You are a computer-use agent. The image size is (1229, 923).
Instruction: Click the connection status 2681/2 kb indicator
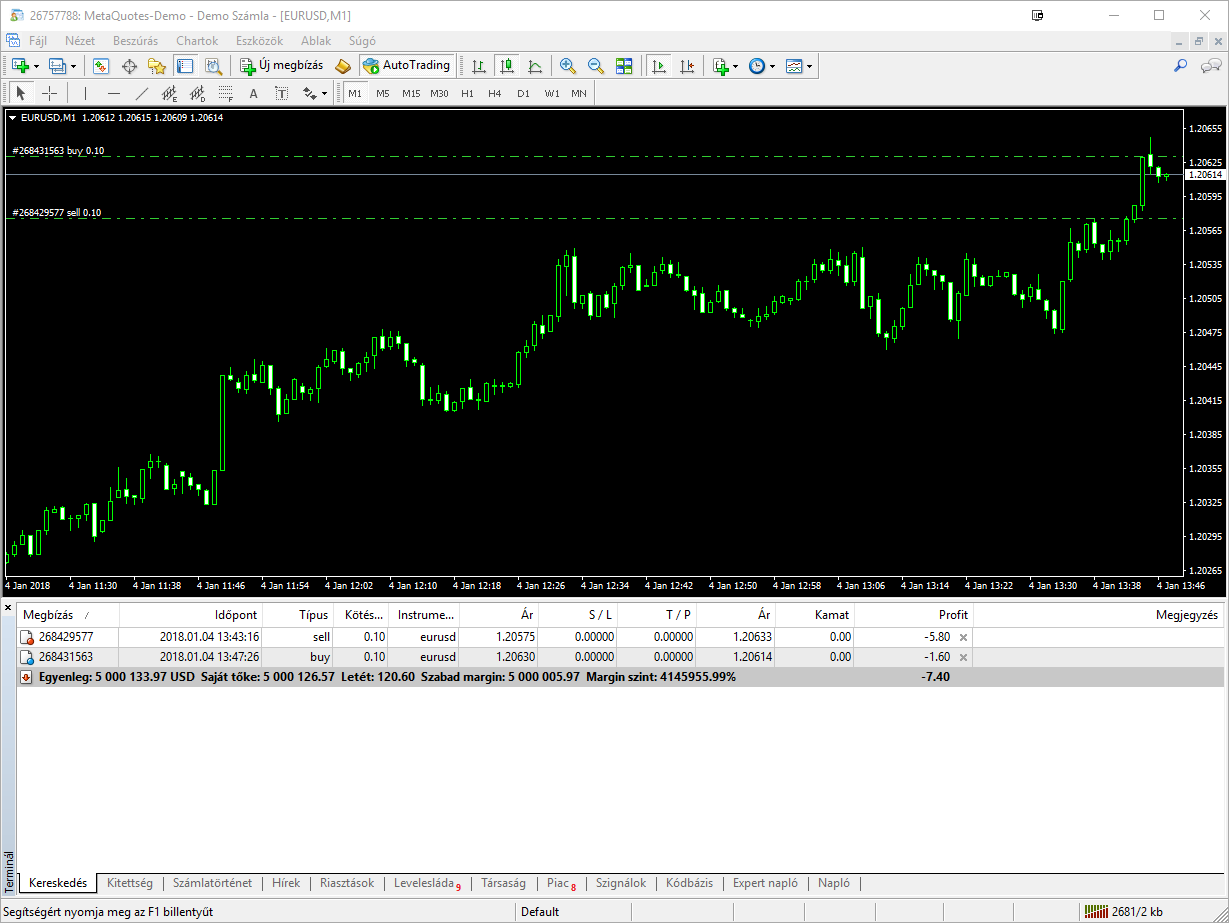point(1124,912)
